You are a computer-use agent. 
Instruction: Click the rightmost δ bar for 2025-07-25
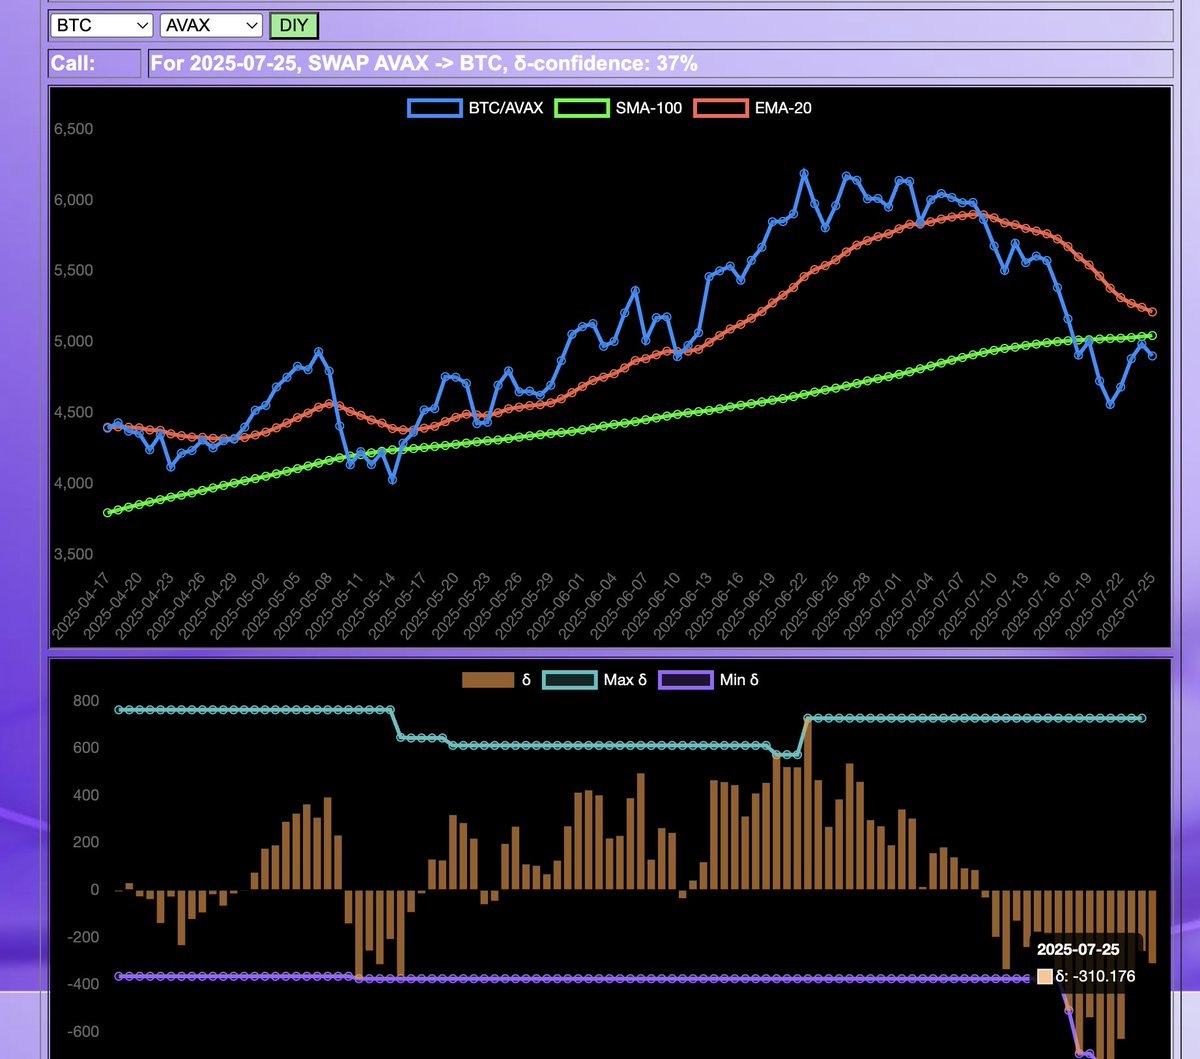pos(1152,927)
